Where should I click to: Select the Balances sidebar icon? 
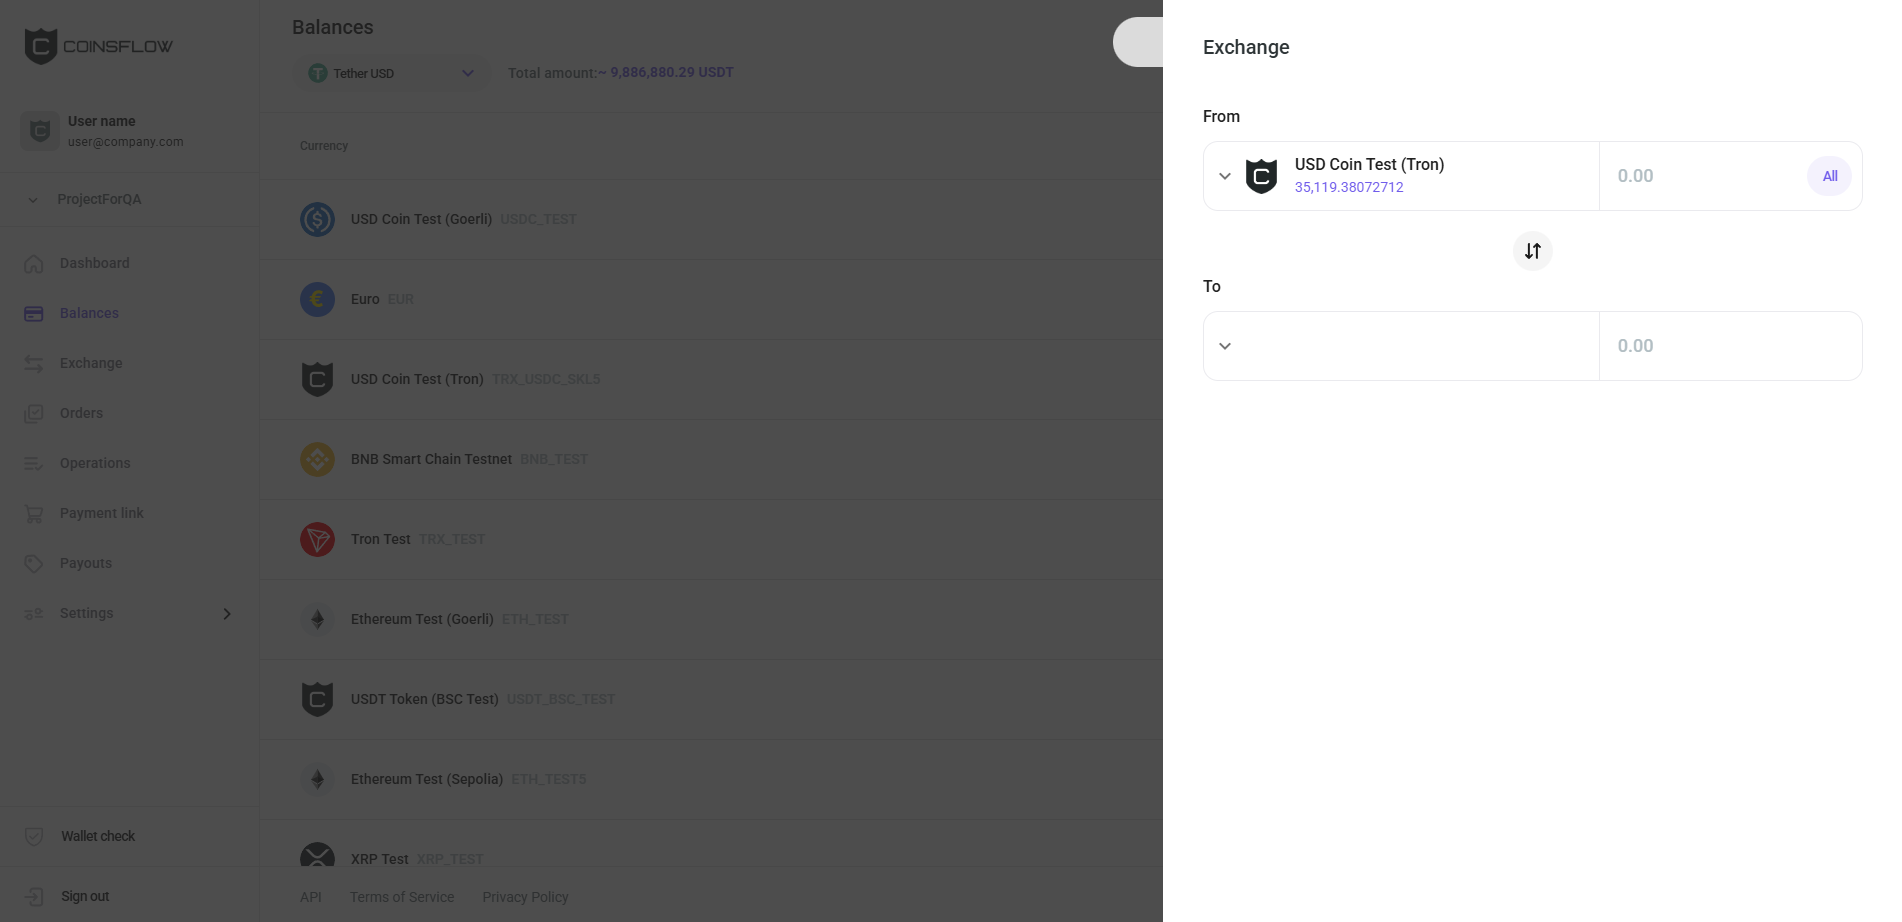33,313
